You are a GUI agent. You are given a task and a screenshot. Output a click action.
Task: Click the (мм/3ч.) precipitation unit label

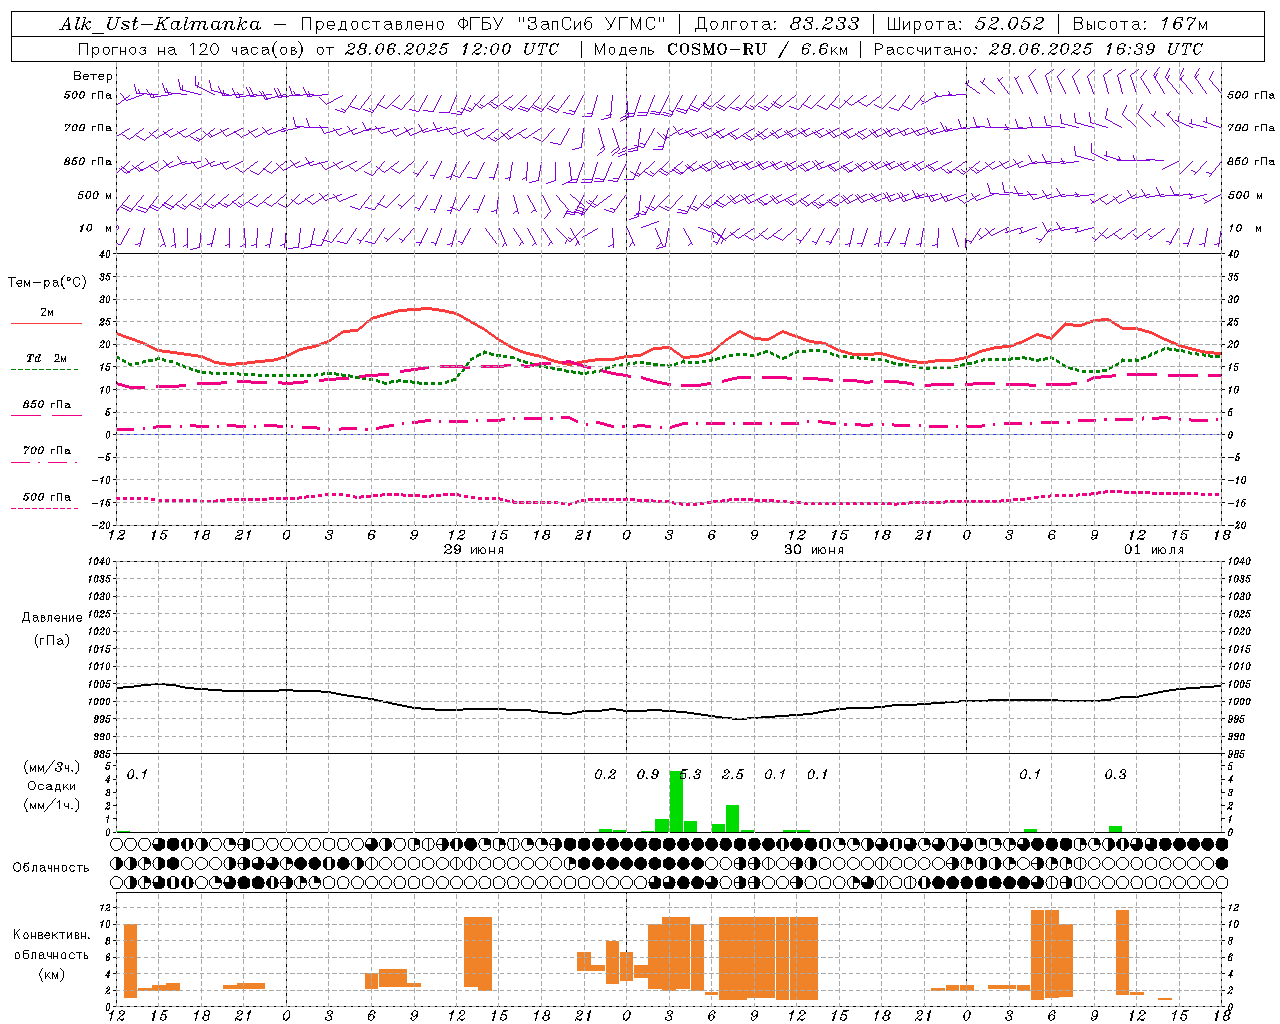[51, 767]
